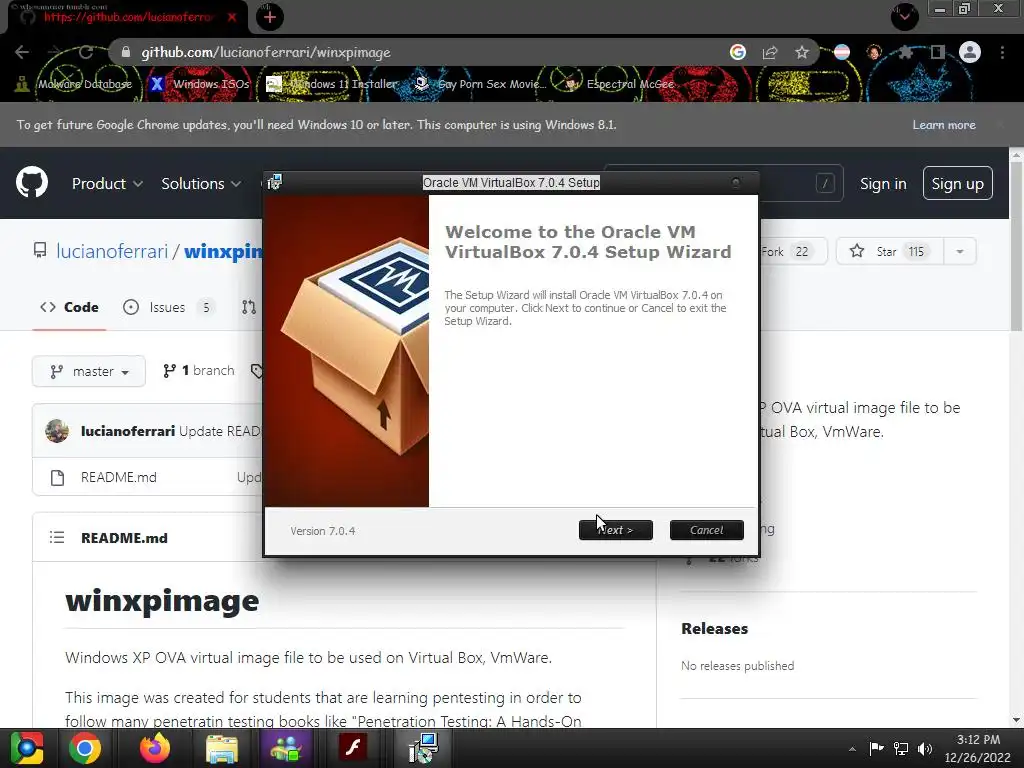The height and width of the screenshot is (768, 1024).
Task: Open File Explorer from taskbar
Action: [221, 748]
